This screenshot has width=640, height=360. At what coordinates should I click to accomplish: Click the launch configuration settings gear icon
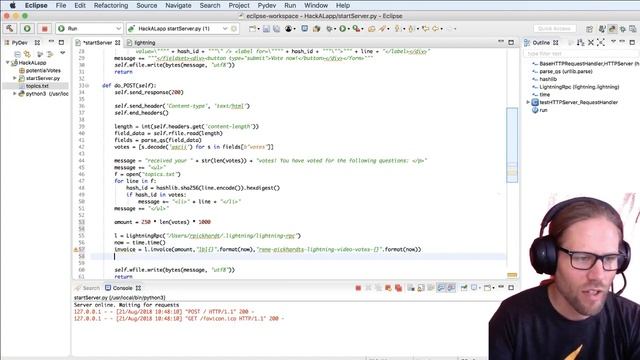[234, 29]
